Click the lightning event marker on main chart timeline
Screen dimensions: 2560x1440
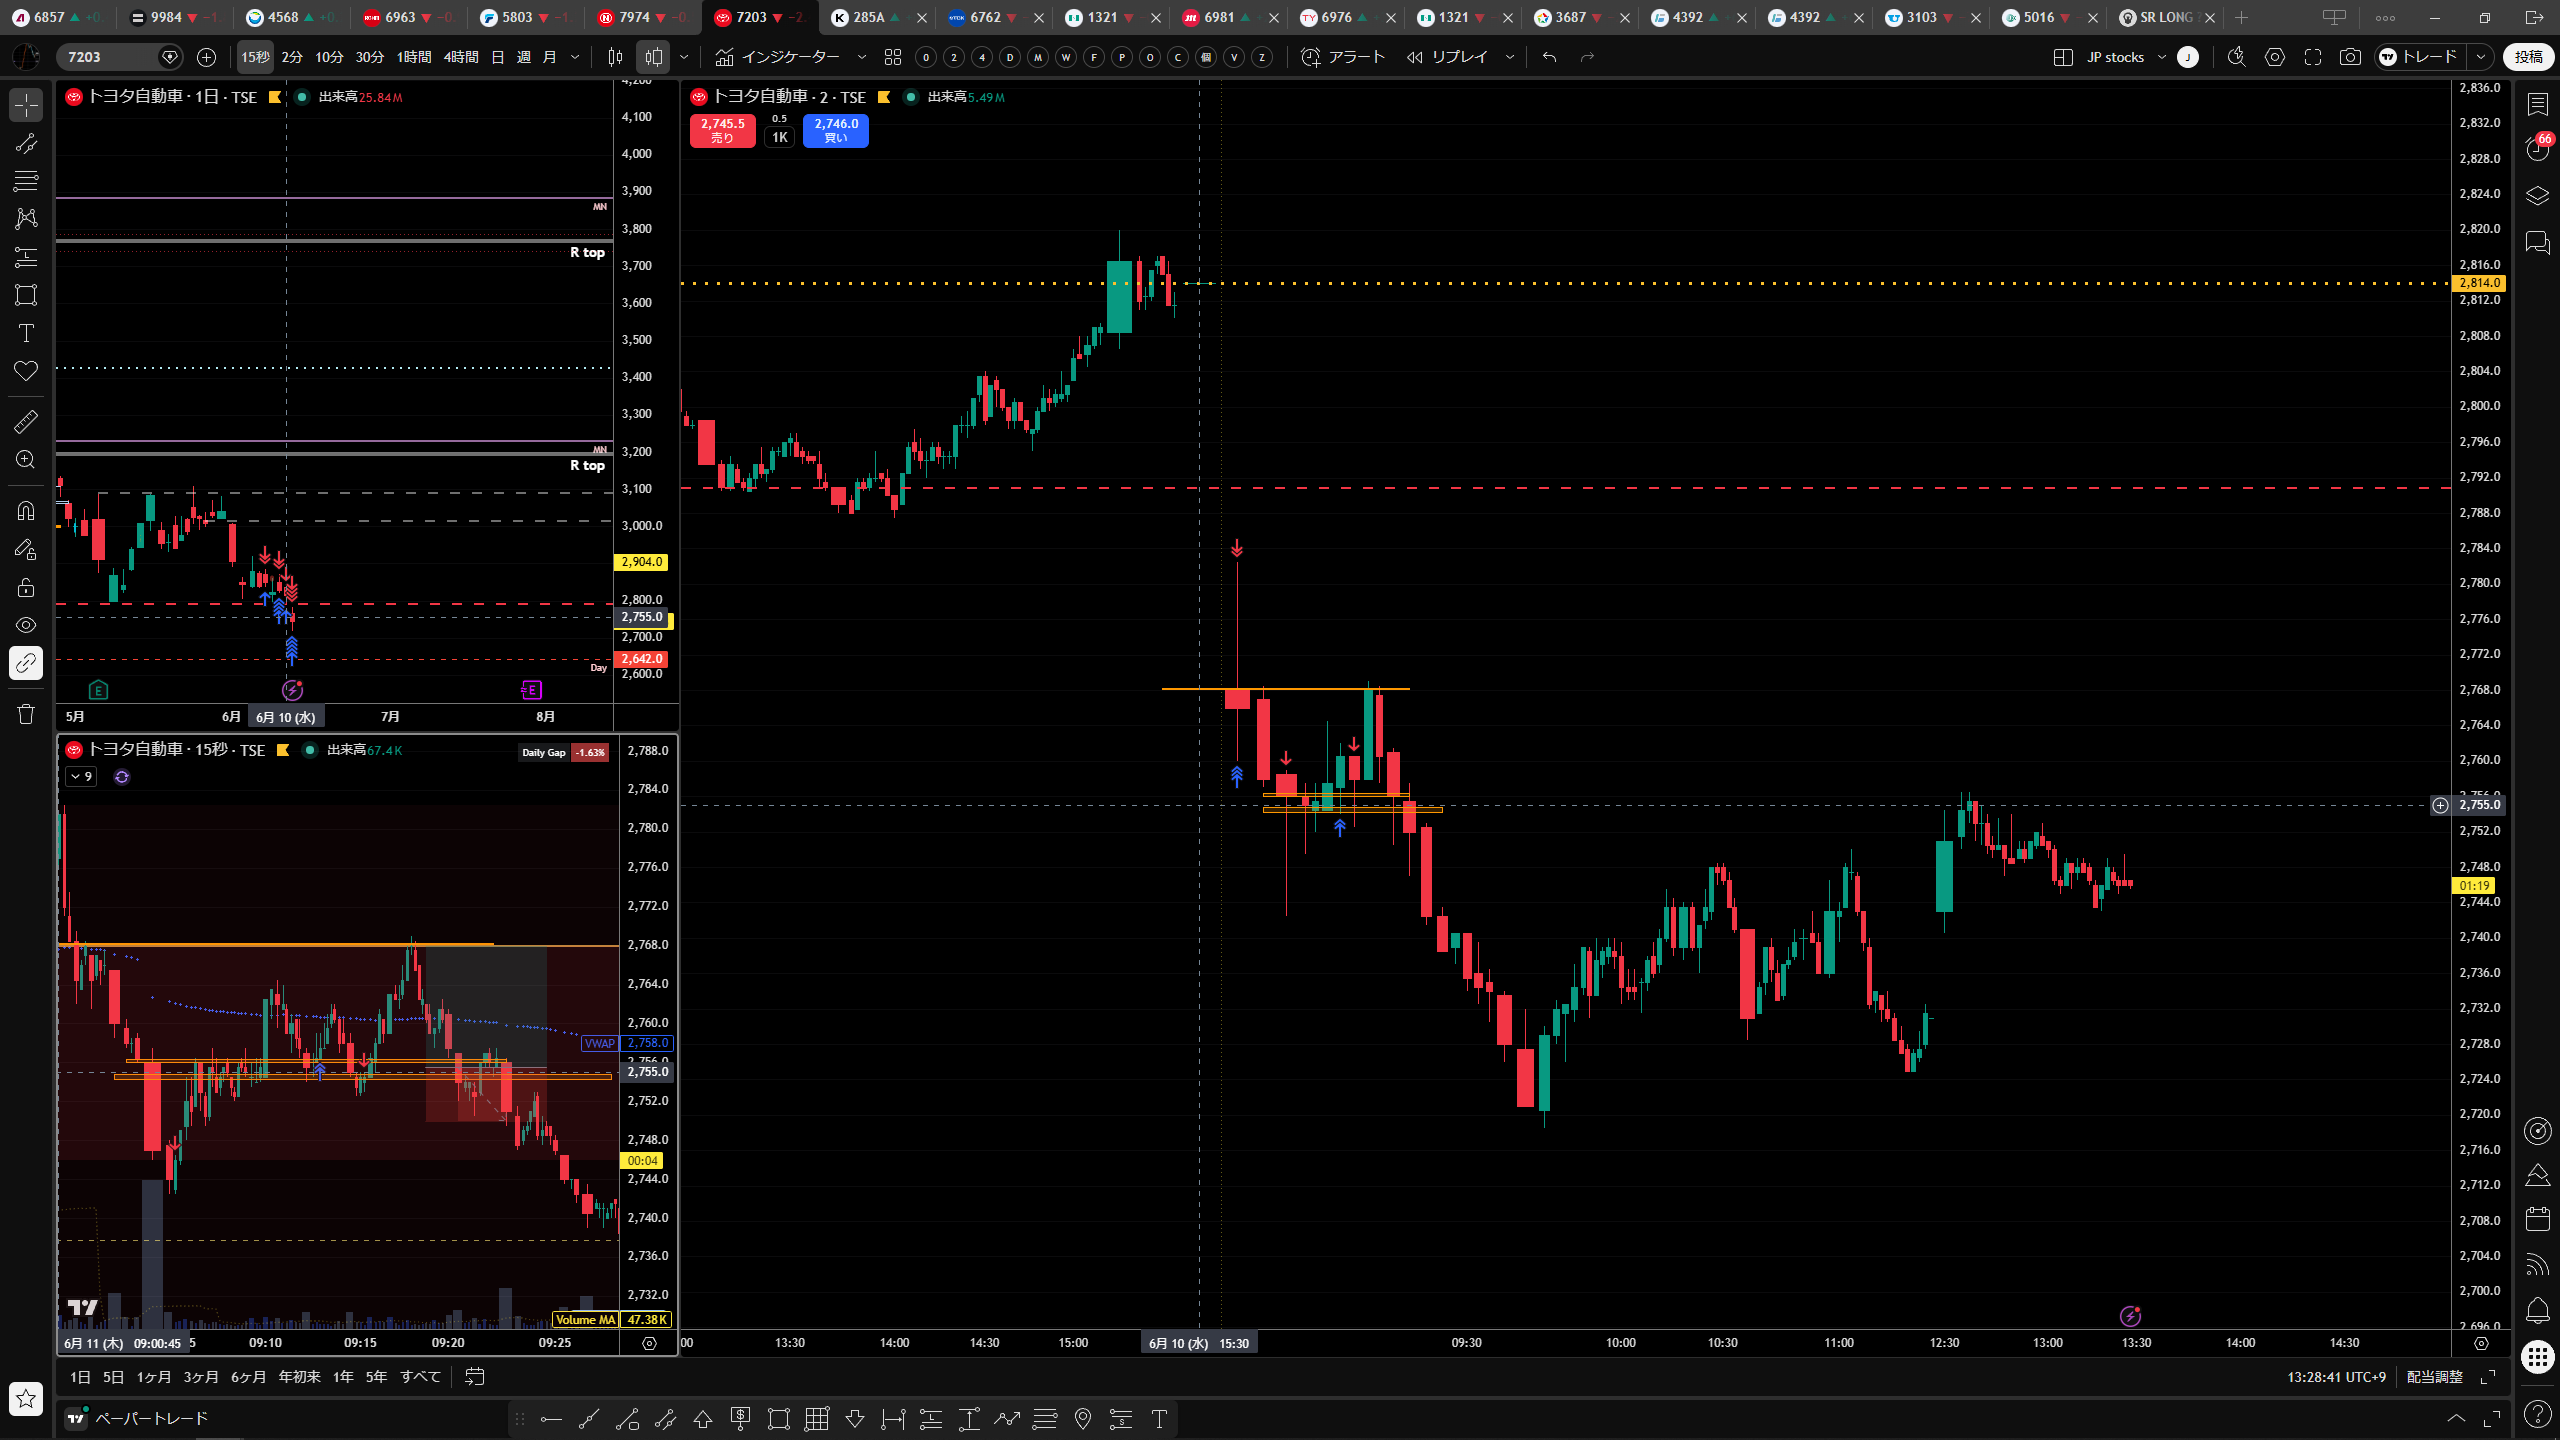(2130, 1316)
